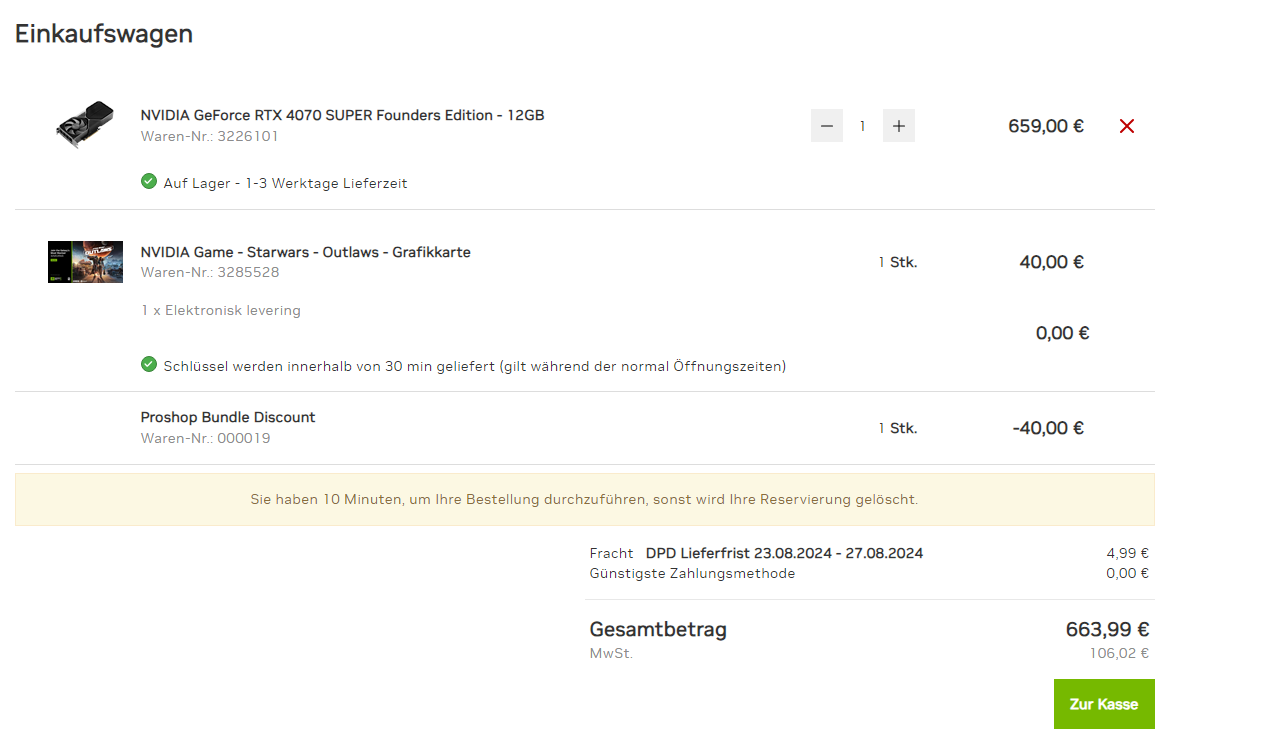
Task: Click the -40,00 € discount amount
Action: 1048,428
